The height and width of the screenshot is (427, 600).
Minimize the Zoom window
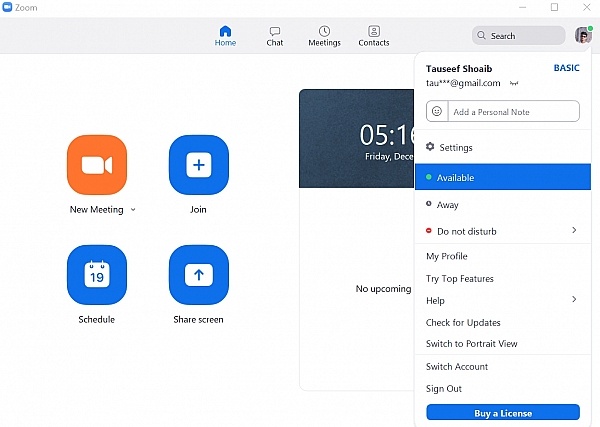[523, 7]
